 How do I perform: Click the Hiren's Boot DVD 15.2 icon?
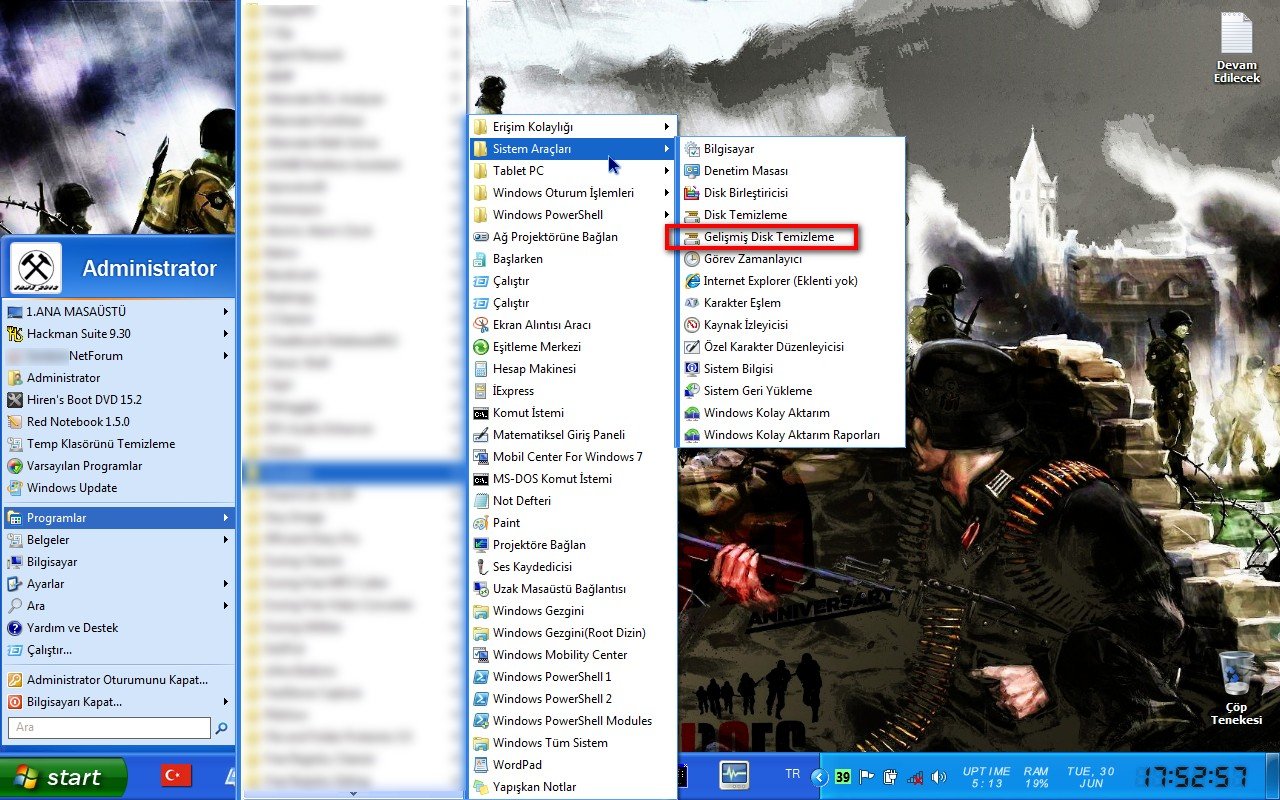(x=15, y=400)
